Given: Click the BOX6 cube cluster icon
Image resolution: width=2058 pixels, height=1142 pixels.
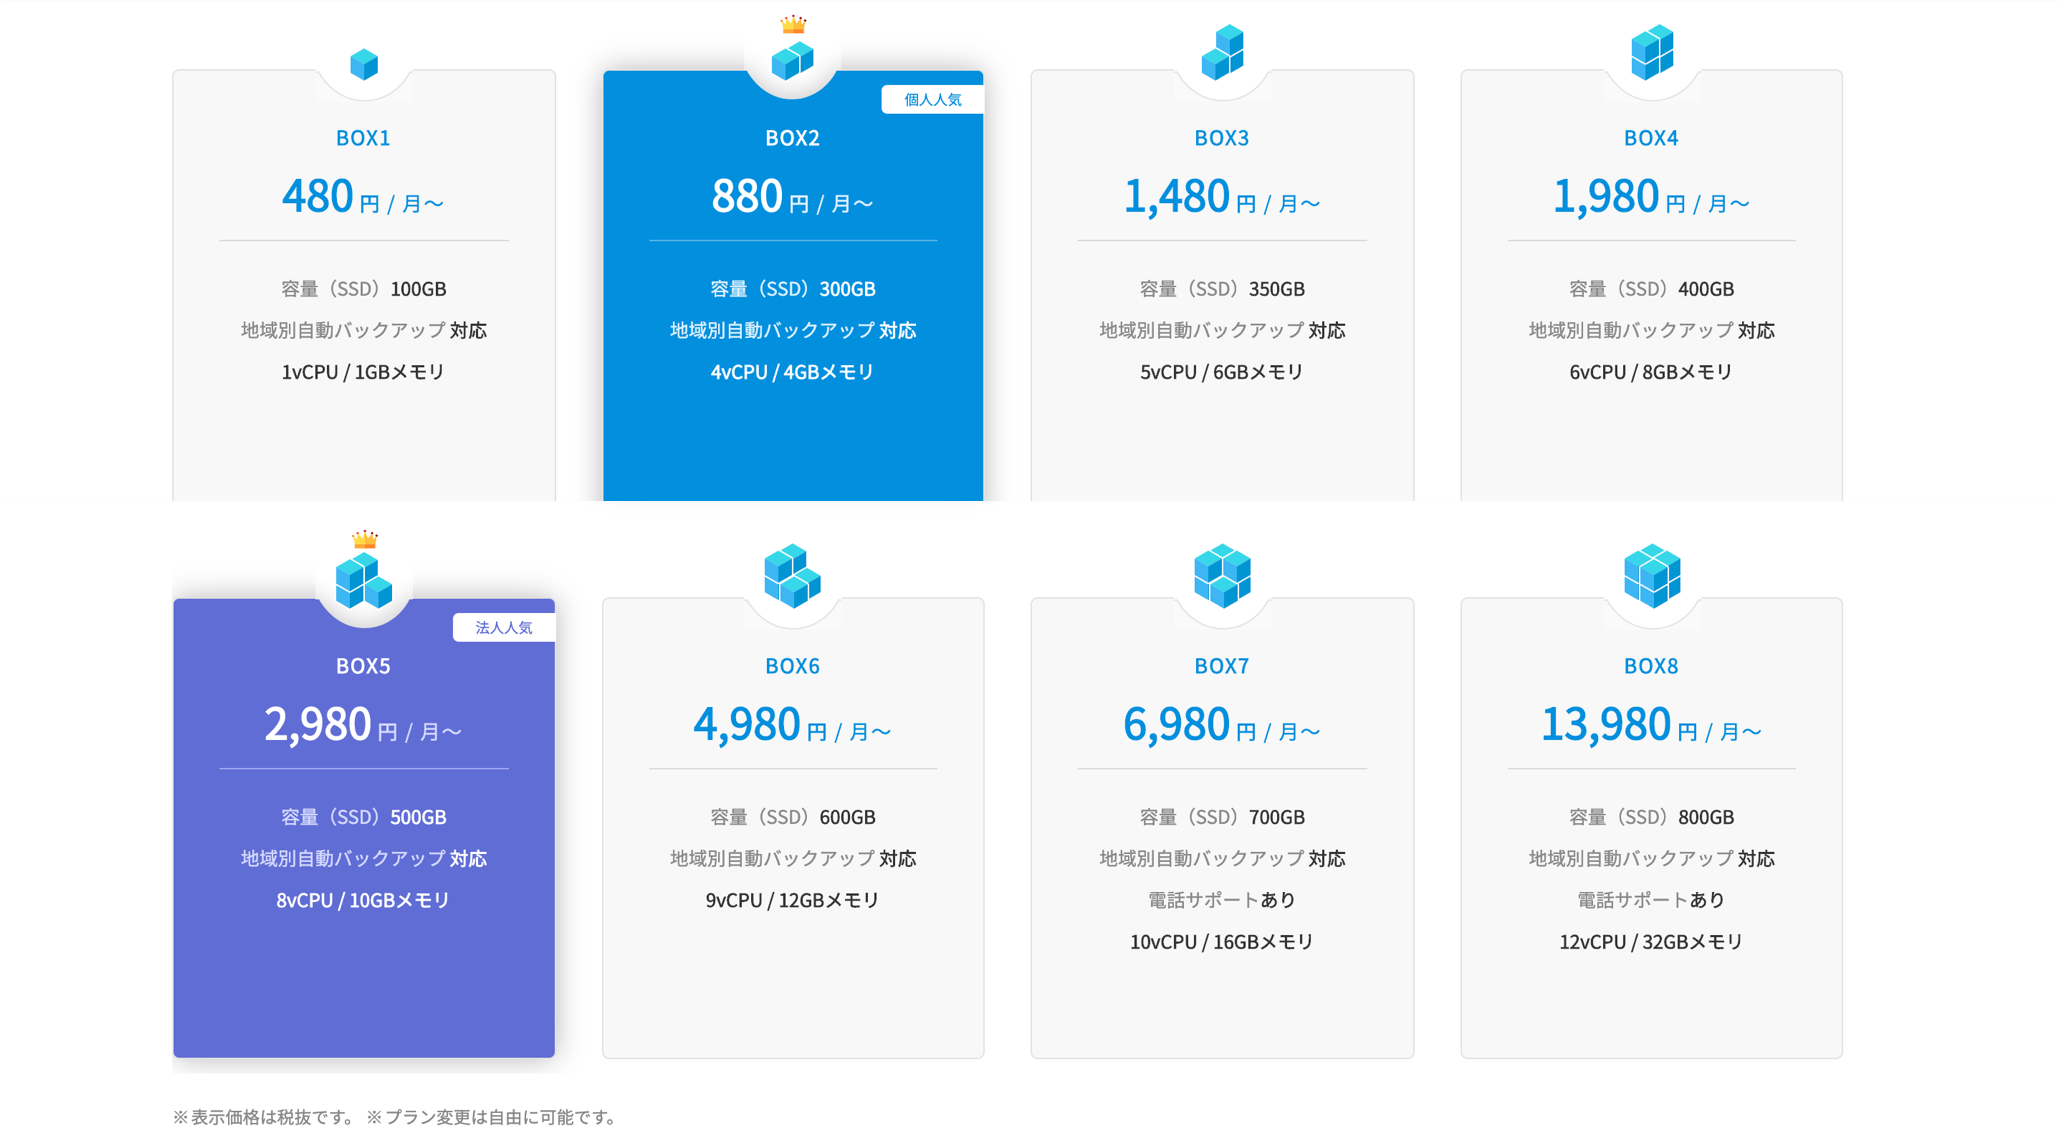Looking at the screenshot, I should [792, 576].
